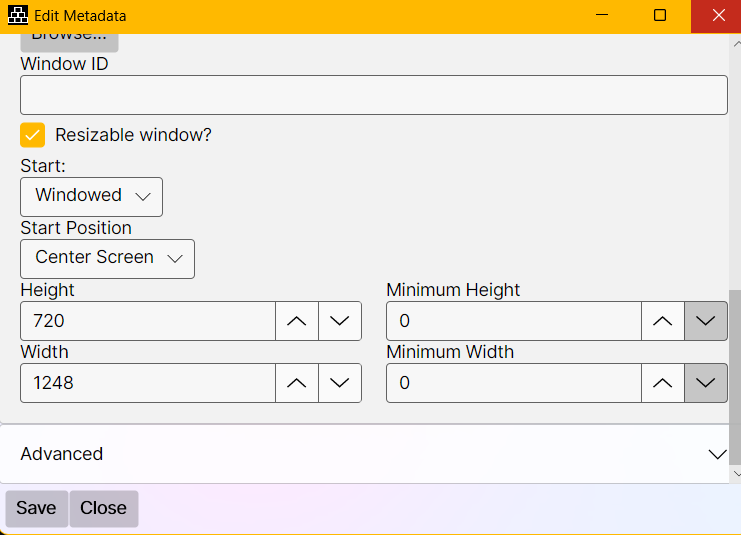Click the Edit Metadata app icon
Screen dimensions: 741x535
point(17,16)
